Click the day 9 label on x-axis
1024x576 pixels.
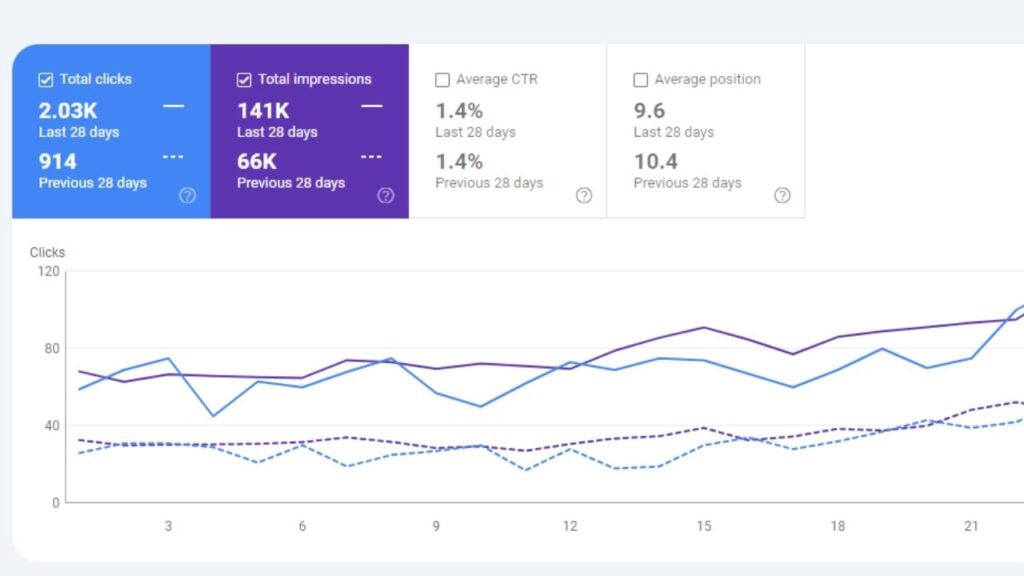(x=436, y=526)
